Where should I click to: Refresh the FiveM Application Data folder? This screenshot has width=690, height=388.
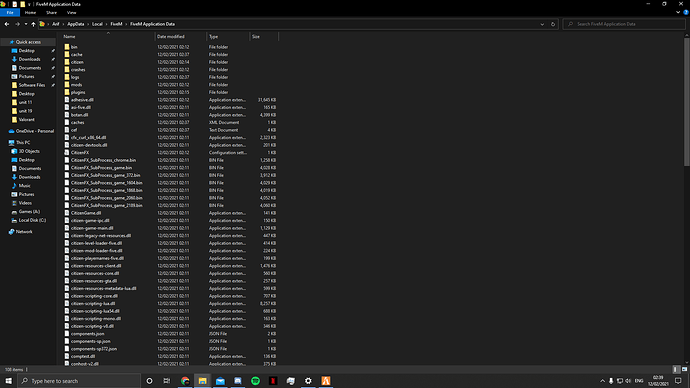point(553,24)
